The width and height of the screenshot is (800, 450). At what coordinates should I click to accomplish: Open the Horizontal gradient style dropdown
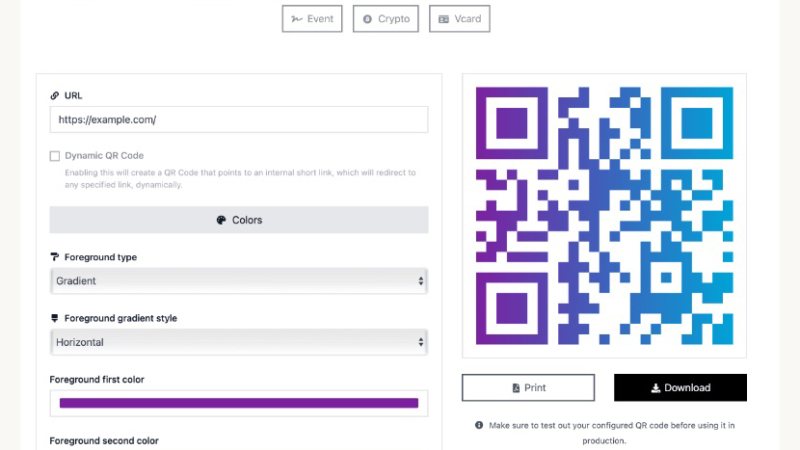[239, 342]
